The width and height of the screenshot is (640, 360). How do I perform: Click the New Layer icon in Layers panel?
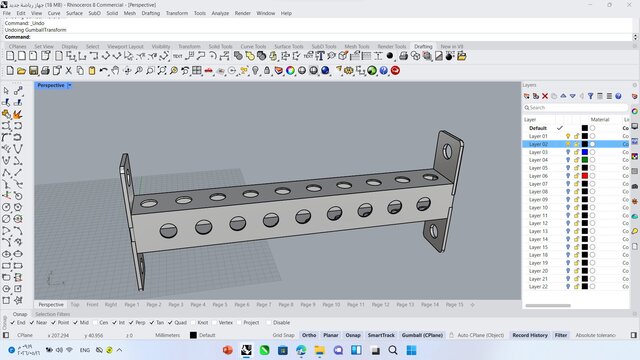(527, 96)
